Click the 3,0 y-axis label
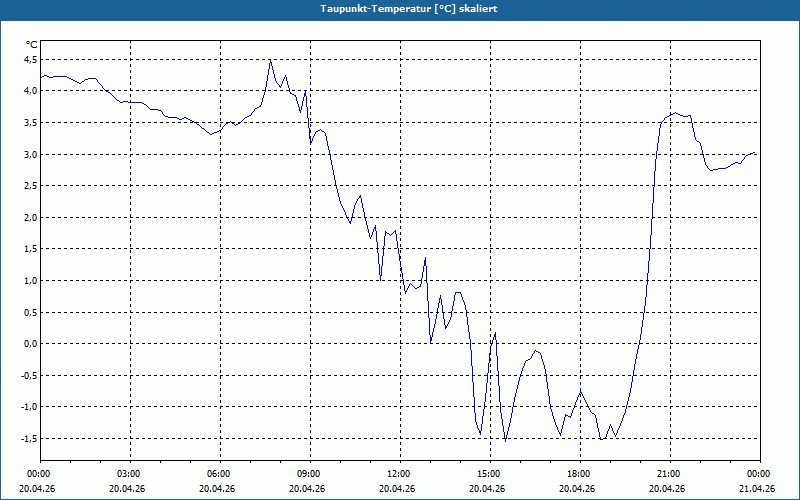The width and height of the screenshot is (800, 500). [30, 154]
